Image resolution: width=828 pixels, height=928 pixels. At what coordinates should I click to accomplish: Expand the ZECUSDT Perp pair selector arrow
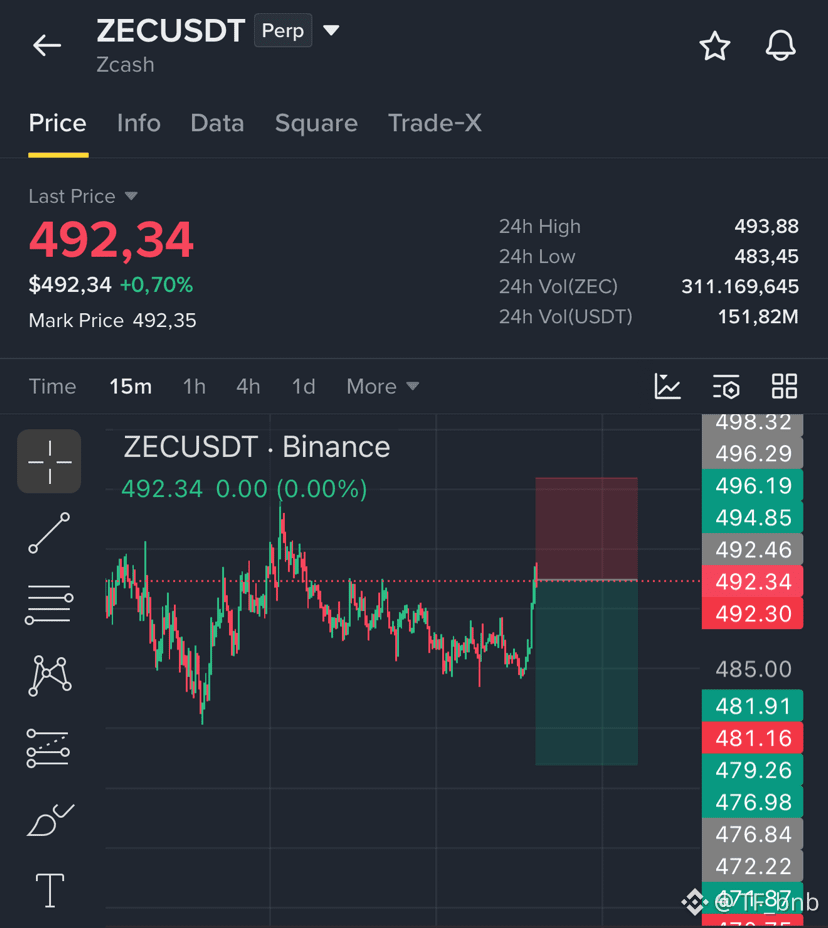point(331,30)
